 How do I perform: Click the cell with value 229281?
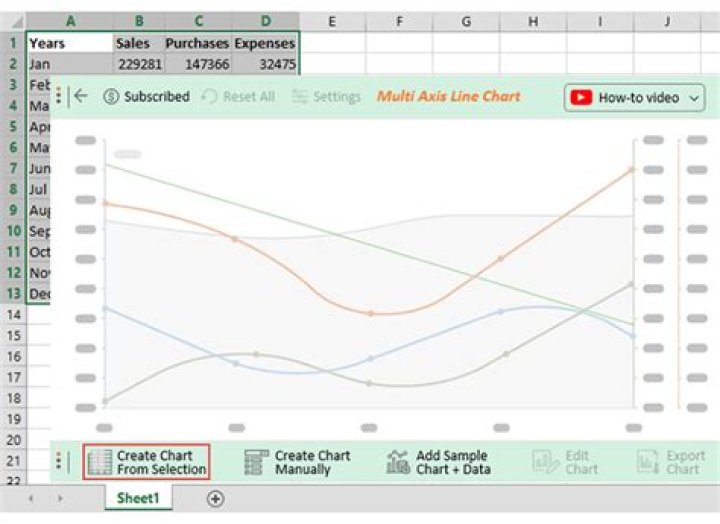point(139,64)
